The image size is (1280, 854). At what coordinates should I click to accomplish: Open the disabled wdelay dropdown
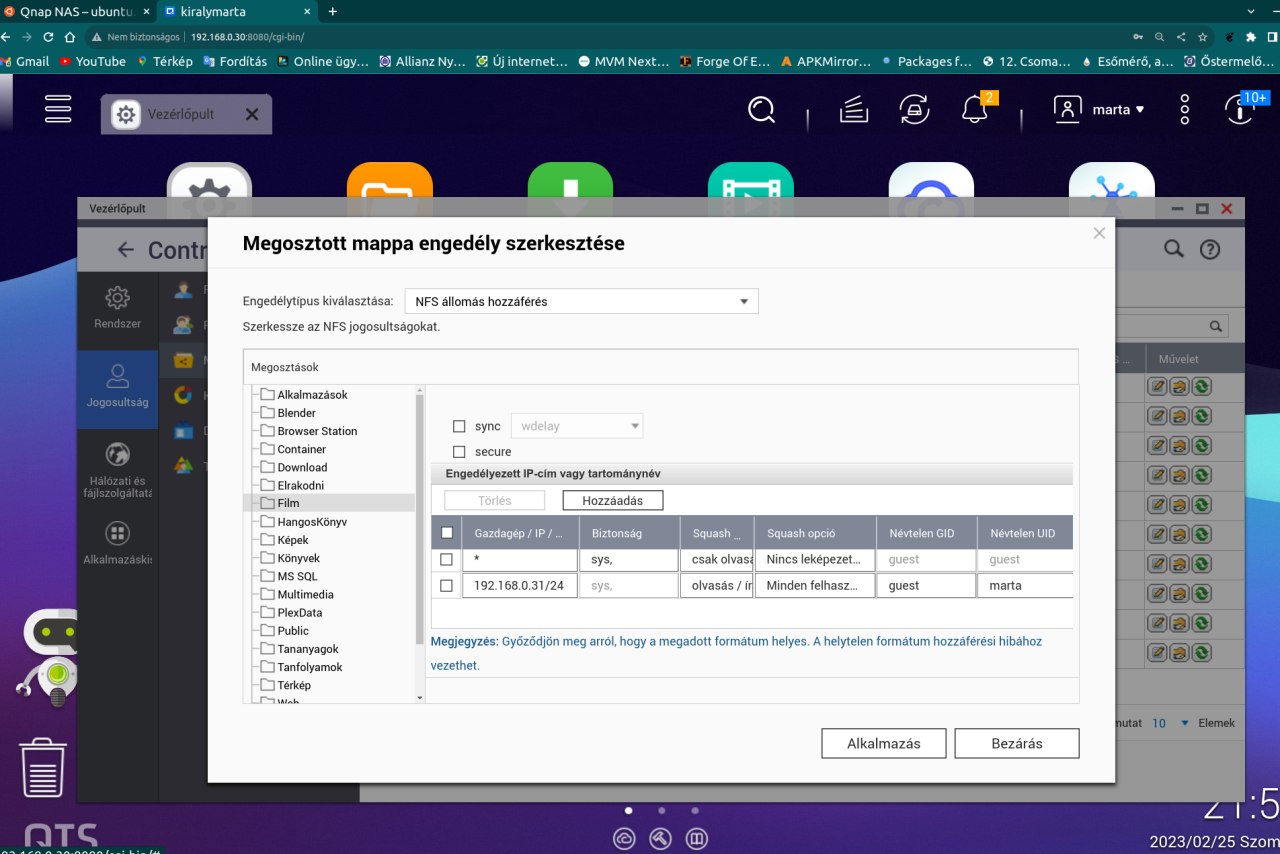tap(577, 426)
